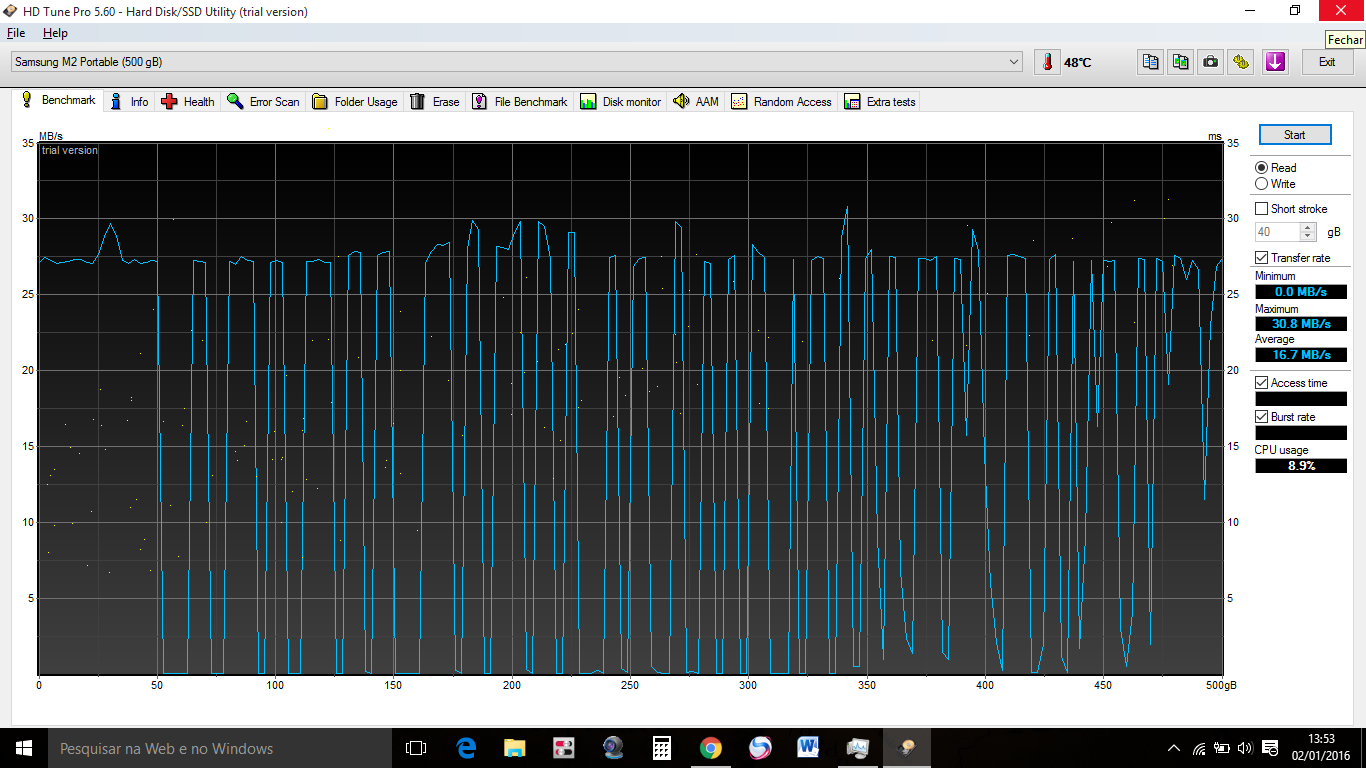Click the 48°C temperature reading
Image resolution: width=1366 pixels, height=768 pixels.
1077,63
